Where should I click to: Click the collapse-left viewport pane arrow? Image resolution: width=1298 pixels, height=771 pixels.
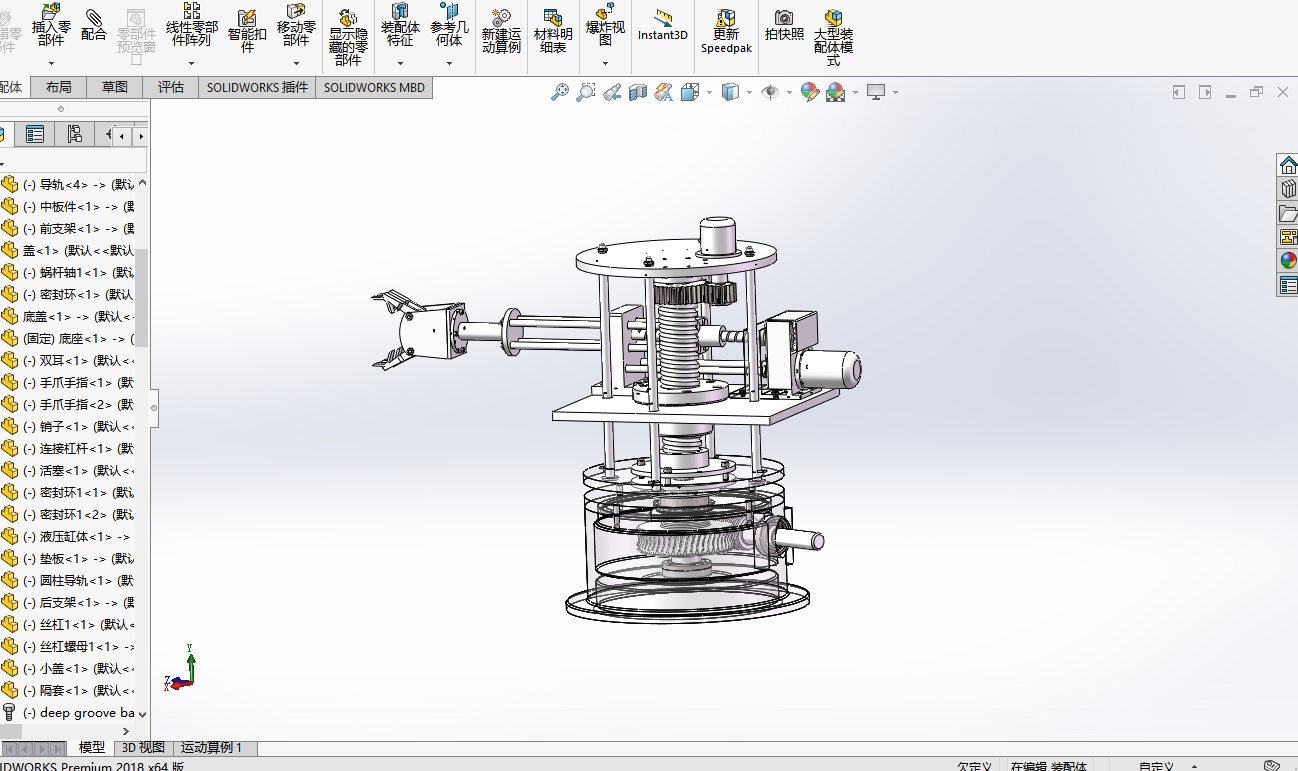(x=1179, y=92)
